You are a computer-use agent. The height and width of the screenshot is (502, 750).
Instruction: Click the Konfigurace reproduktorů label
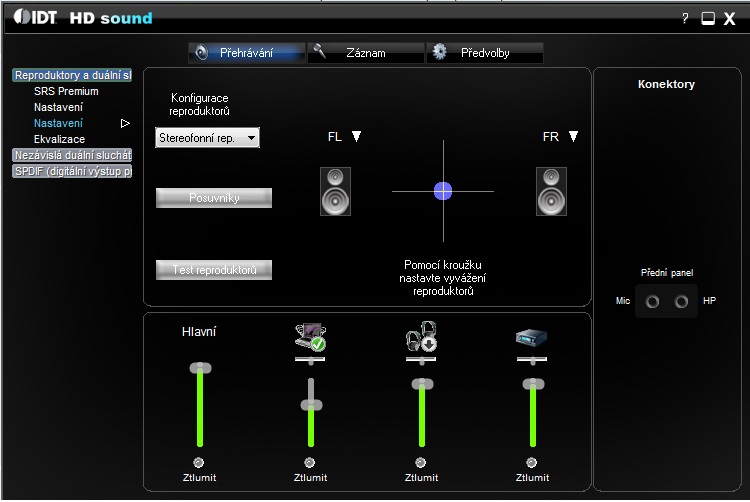pos(199,104)
